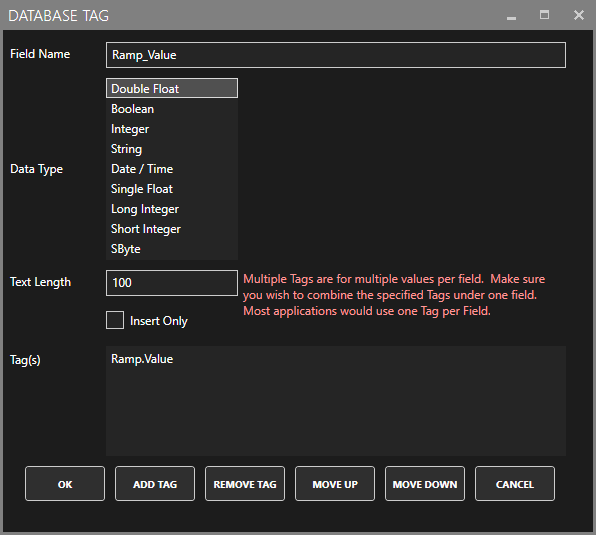Pick Short Integer data type
The height and width of the screenshot is (535, 596).
coord(172,229)
